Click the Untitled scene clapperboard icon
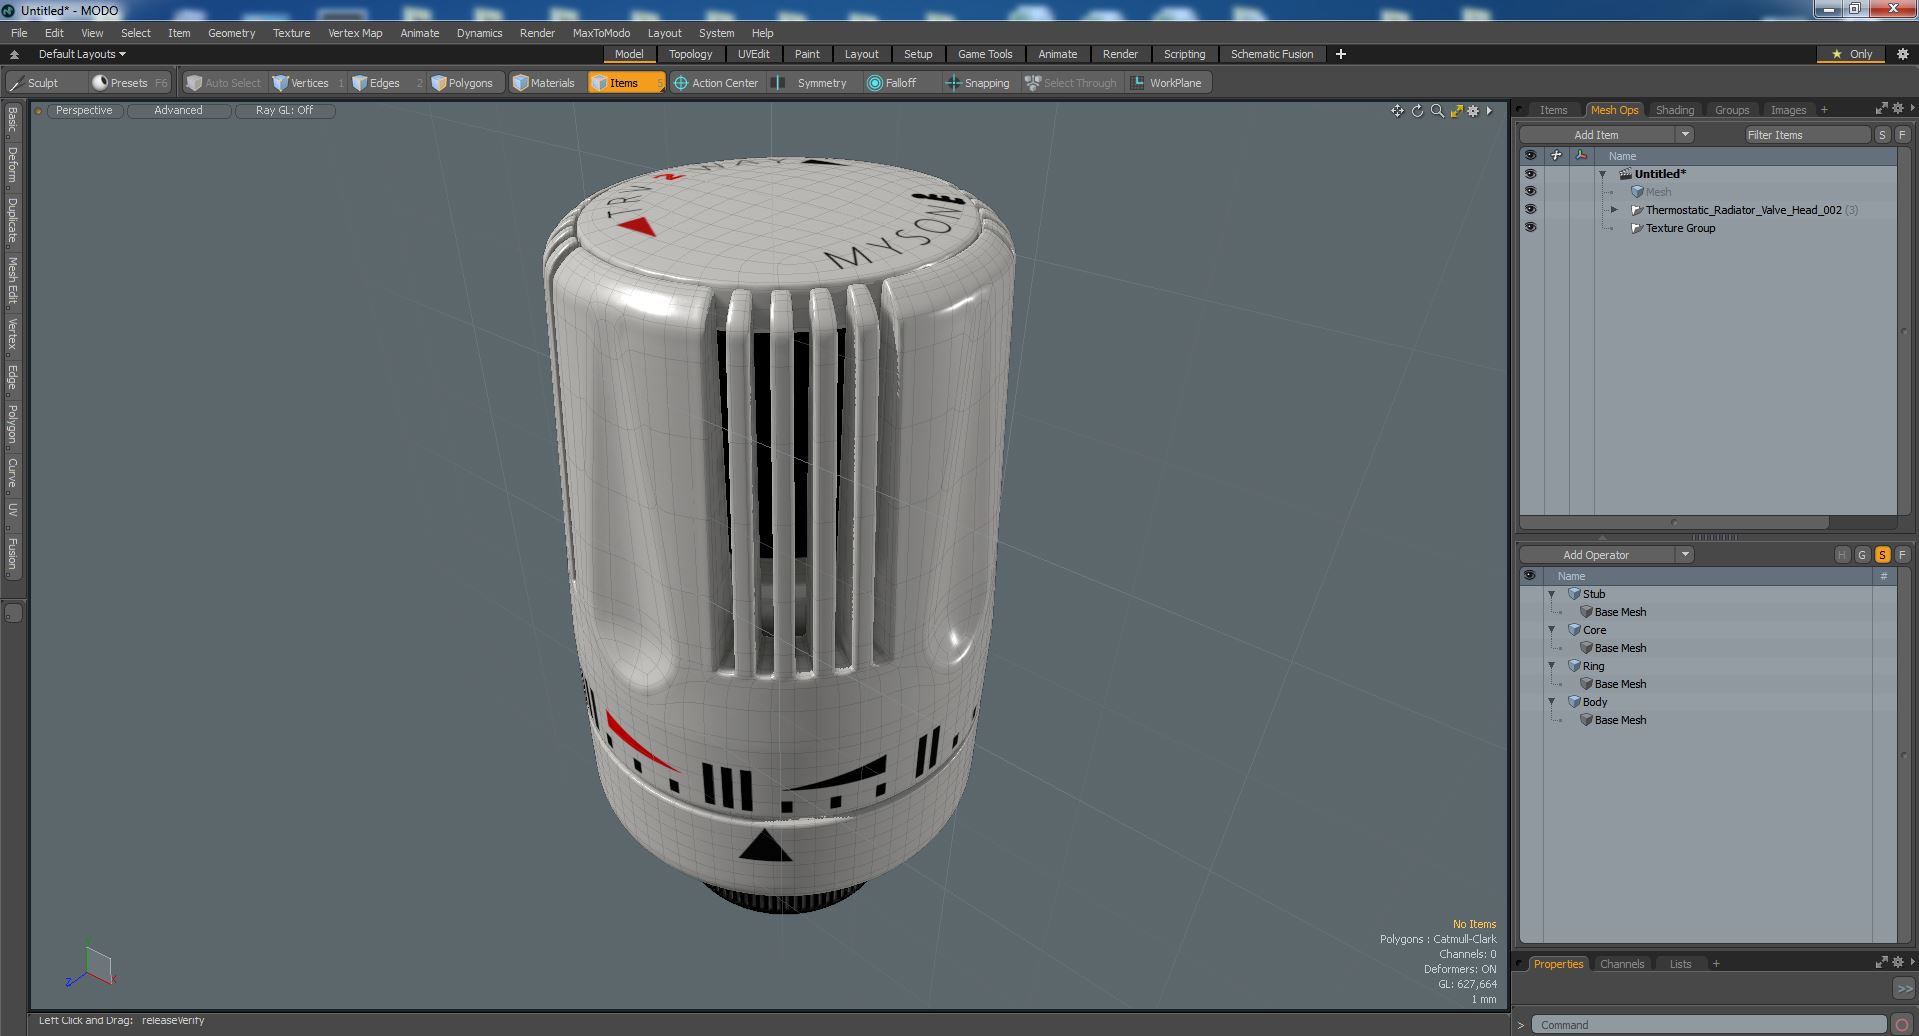 [x=1626, y=174]
